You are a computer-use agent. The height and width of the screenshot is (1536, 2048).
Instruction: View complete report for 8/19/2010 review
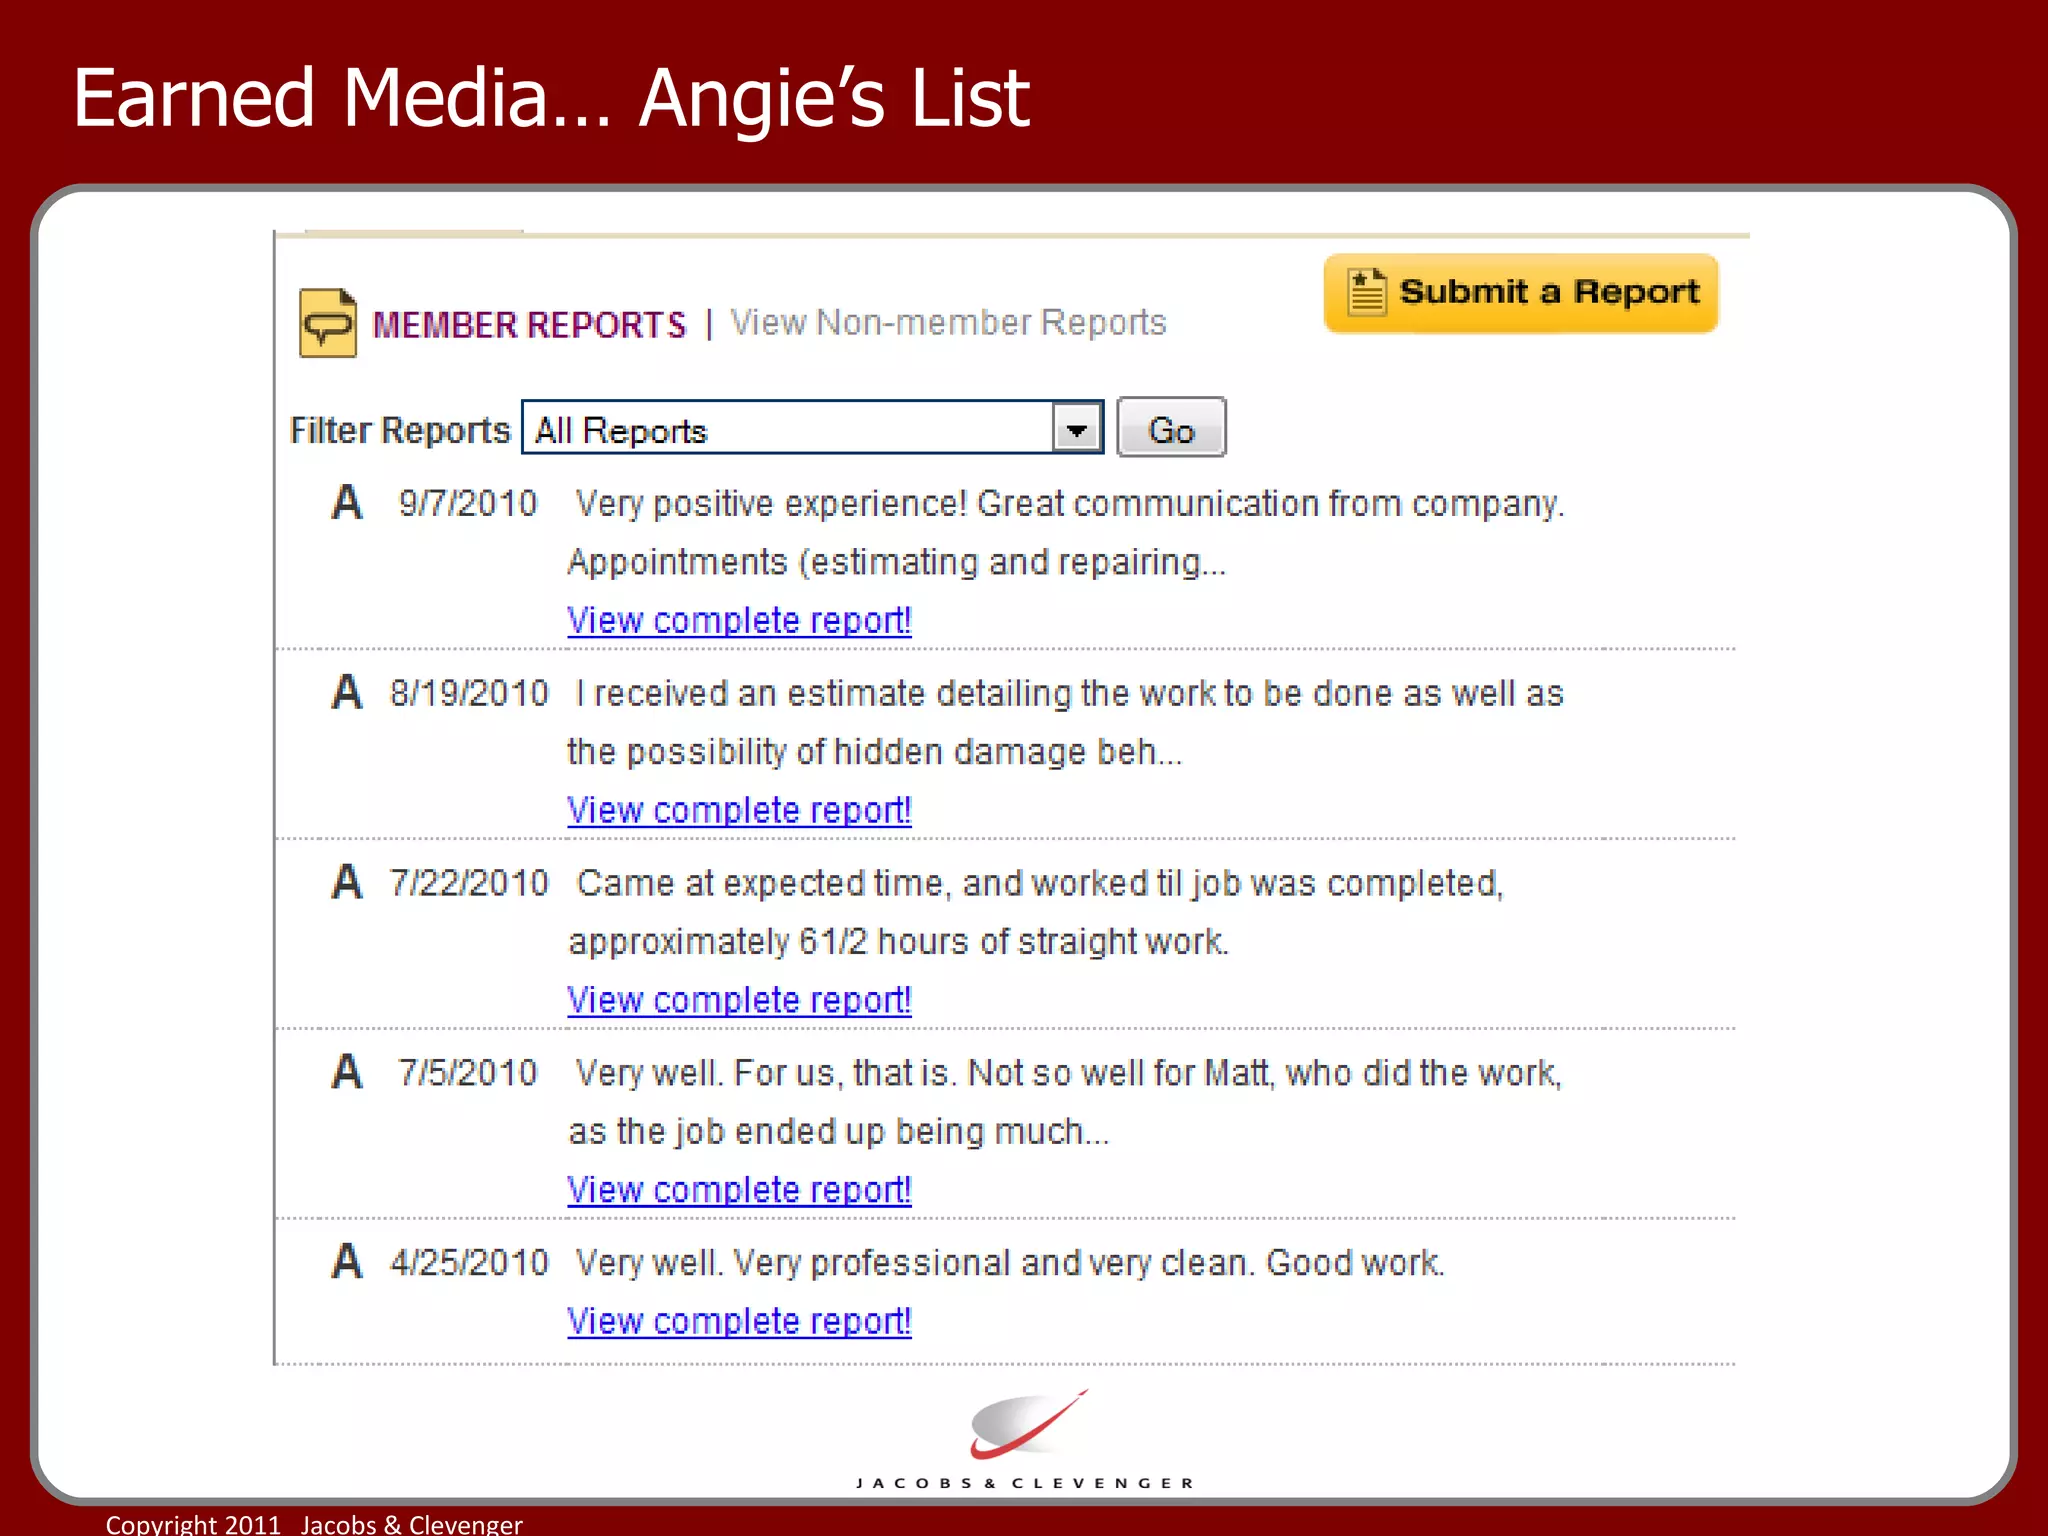tap(739, 811)
